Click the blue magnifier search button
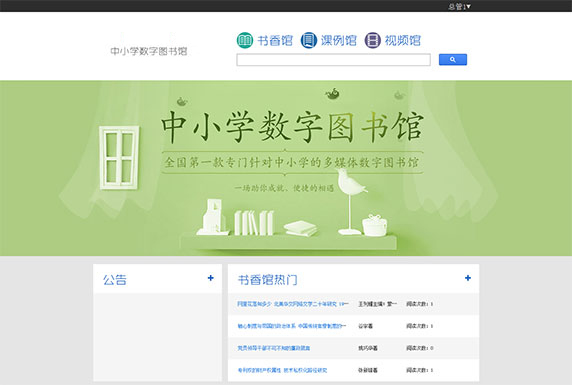The width and height of the screenshot is (572, 385). tap(453, 59)
